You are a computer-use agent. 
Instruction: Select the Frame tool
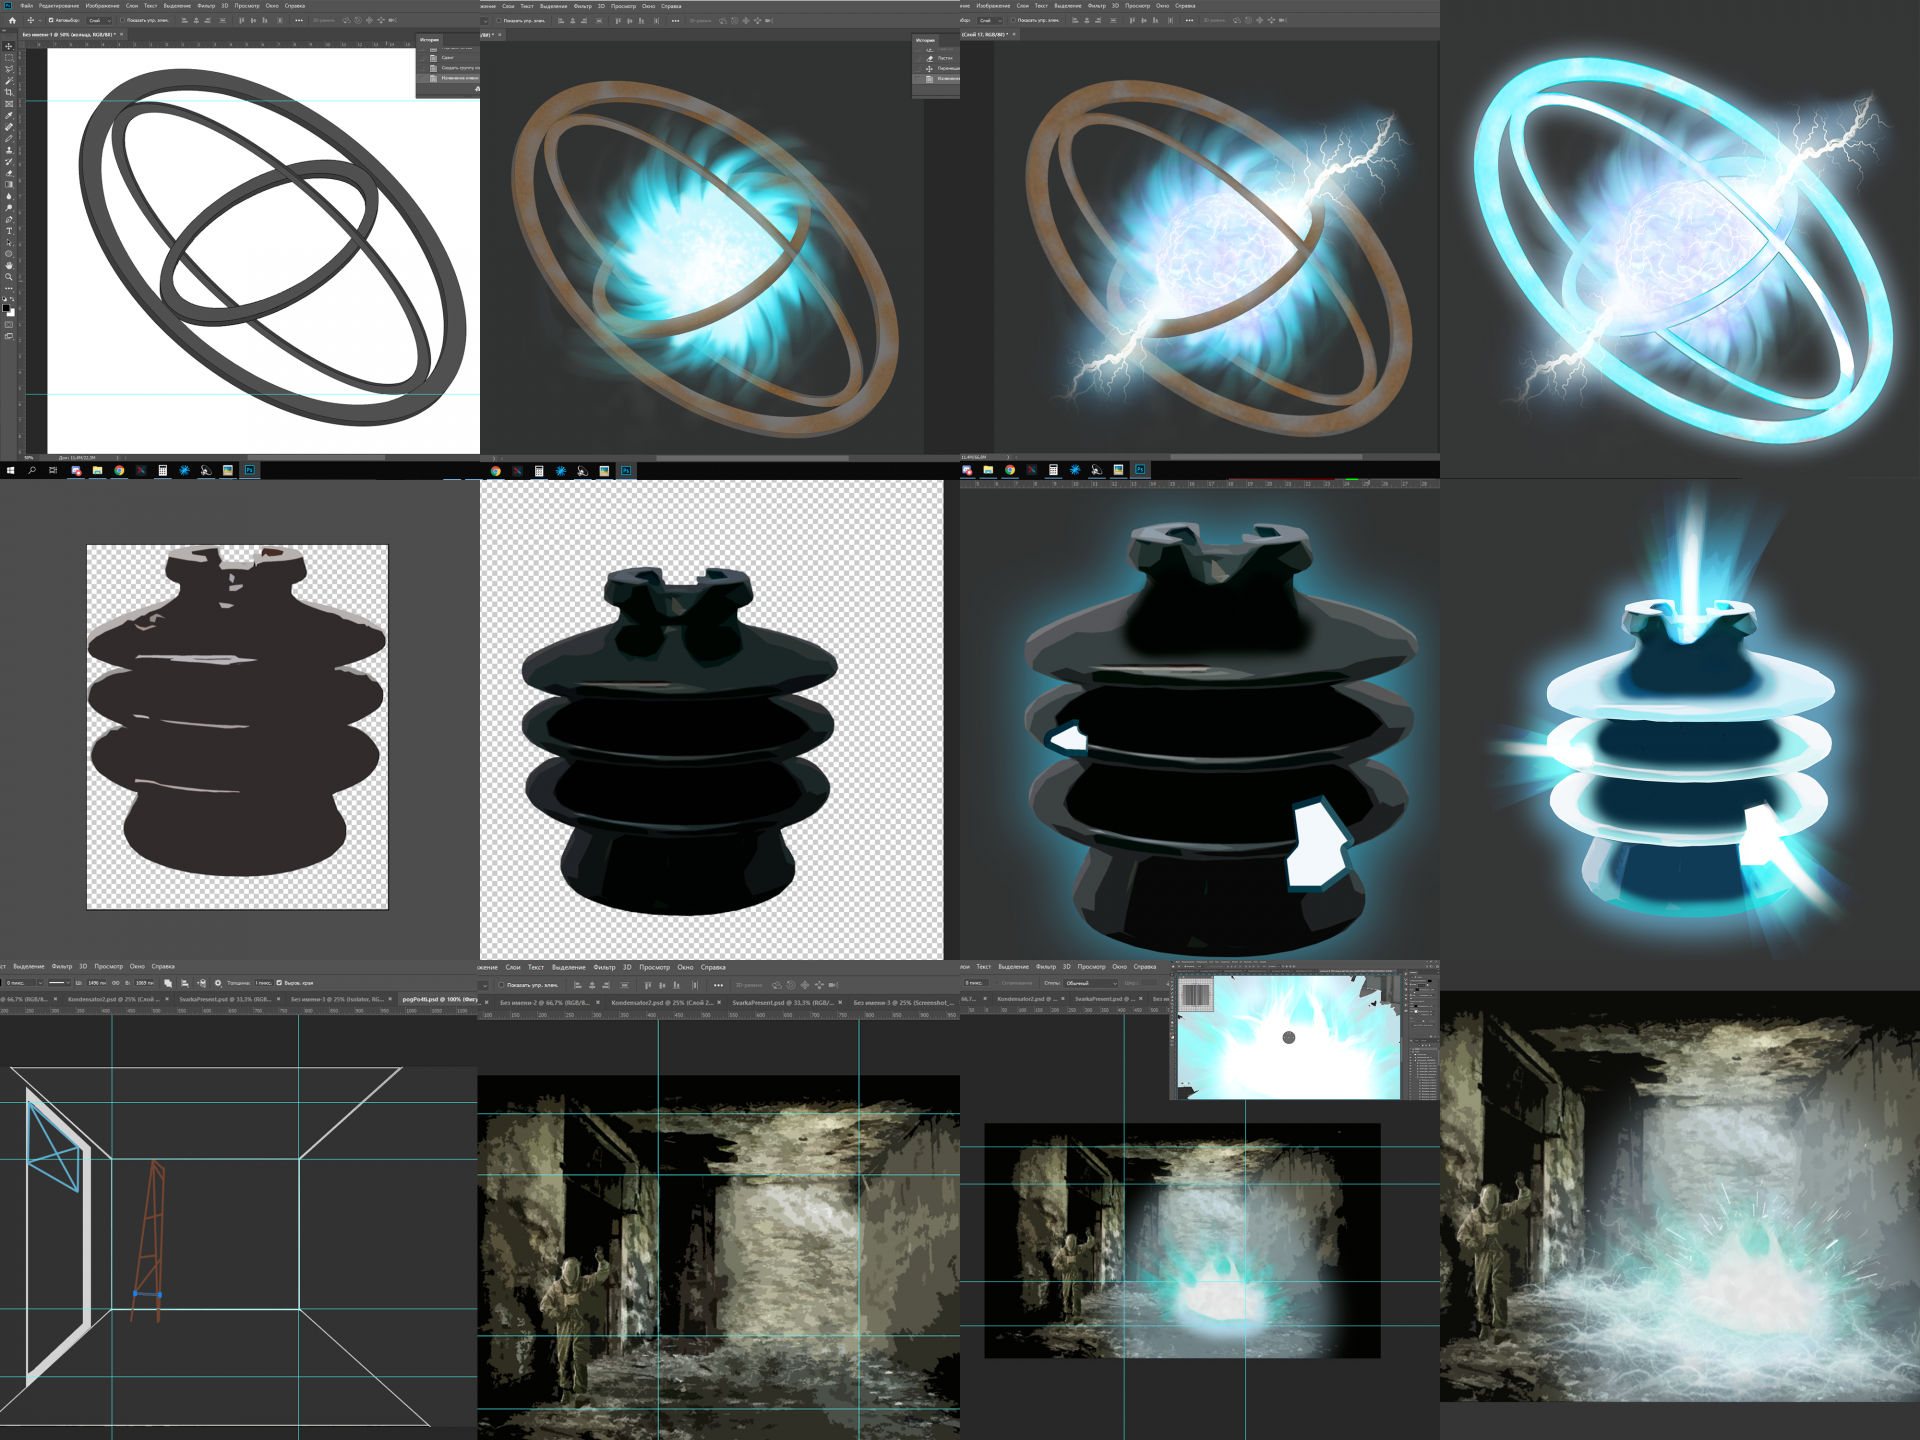click(x=8, y=104)
